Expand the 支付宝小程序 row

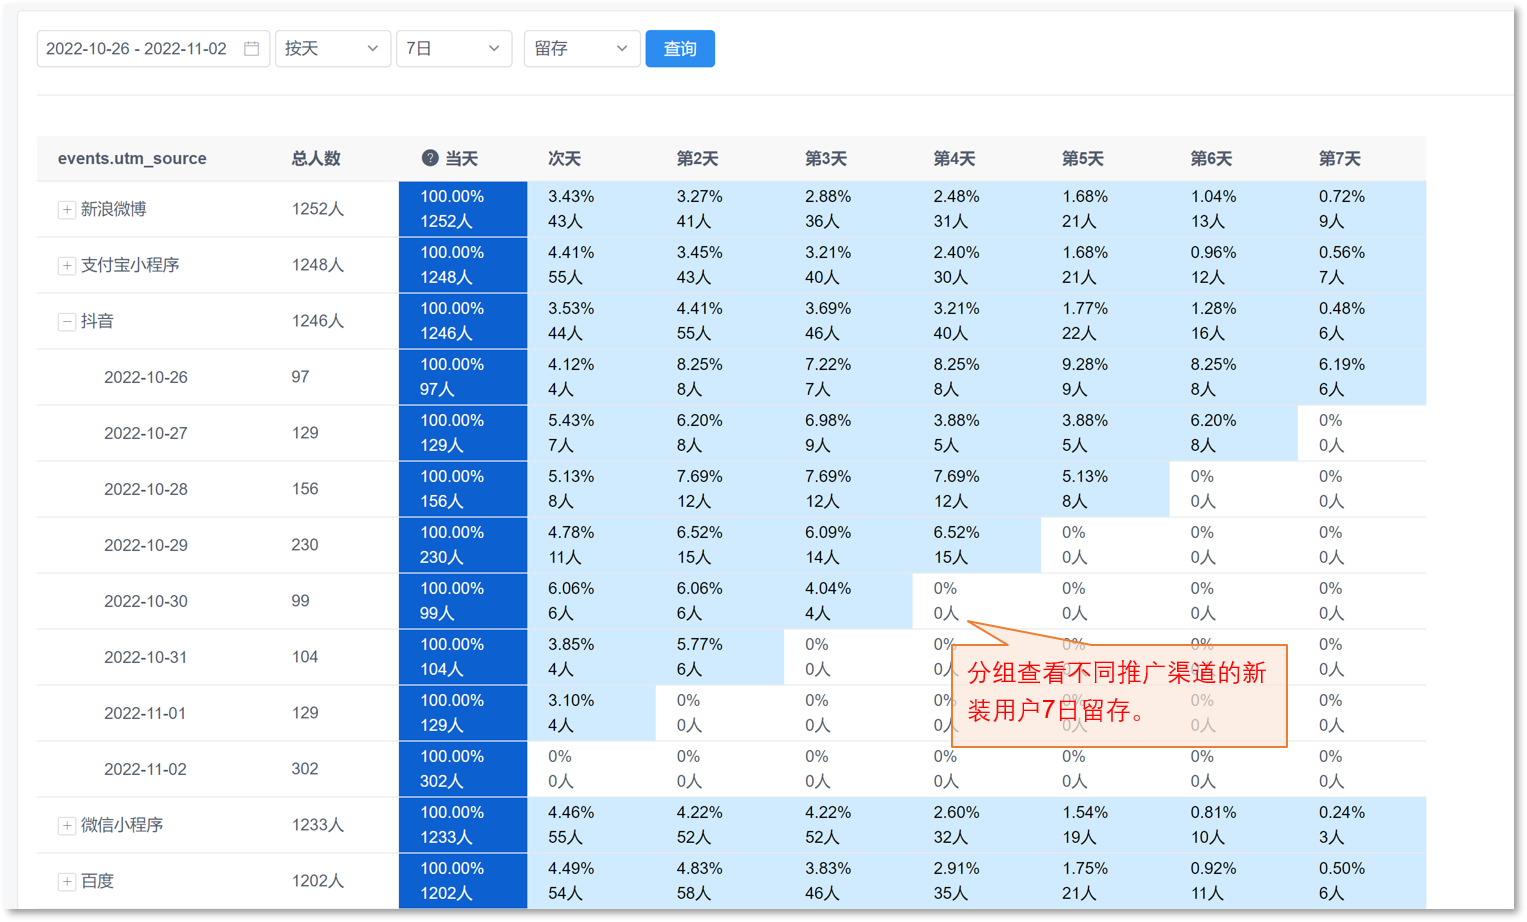pyautogui.click(x=66, y=265)
